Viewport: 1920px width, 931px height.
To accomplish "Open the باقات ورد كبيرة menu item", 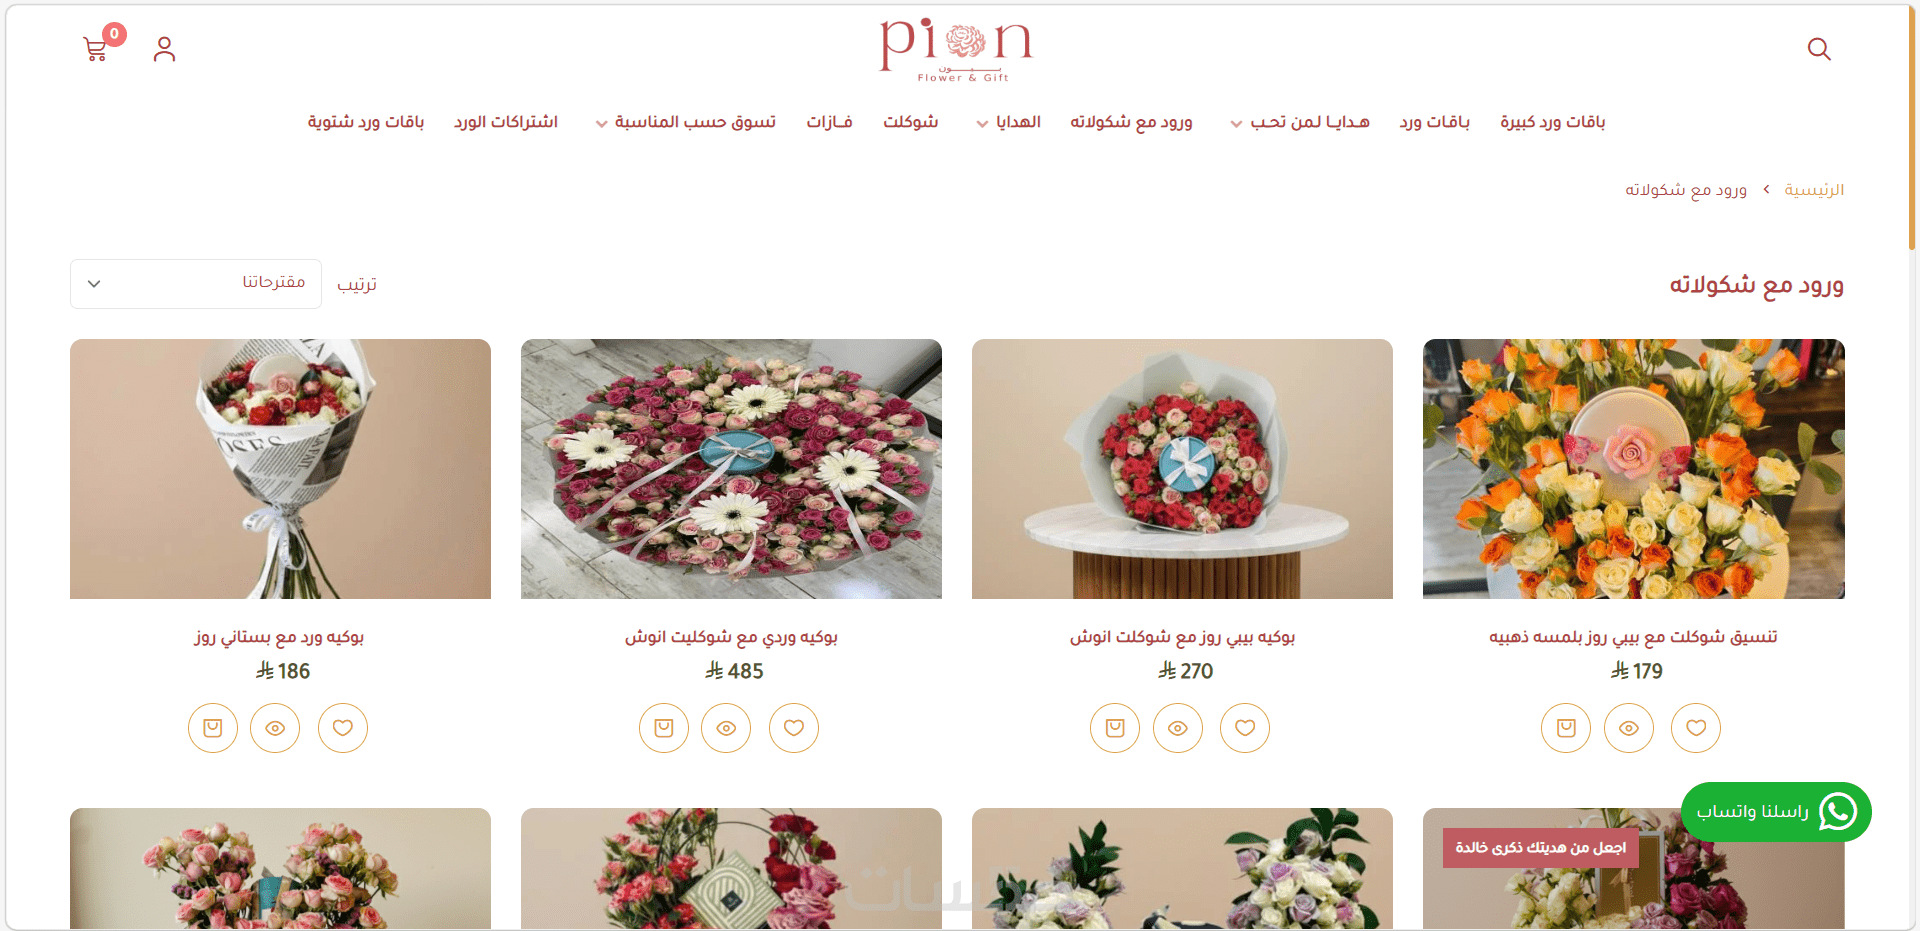I will click(1552, 122).
